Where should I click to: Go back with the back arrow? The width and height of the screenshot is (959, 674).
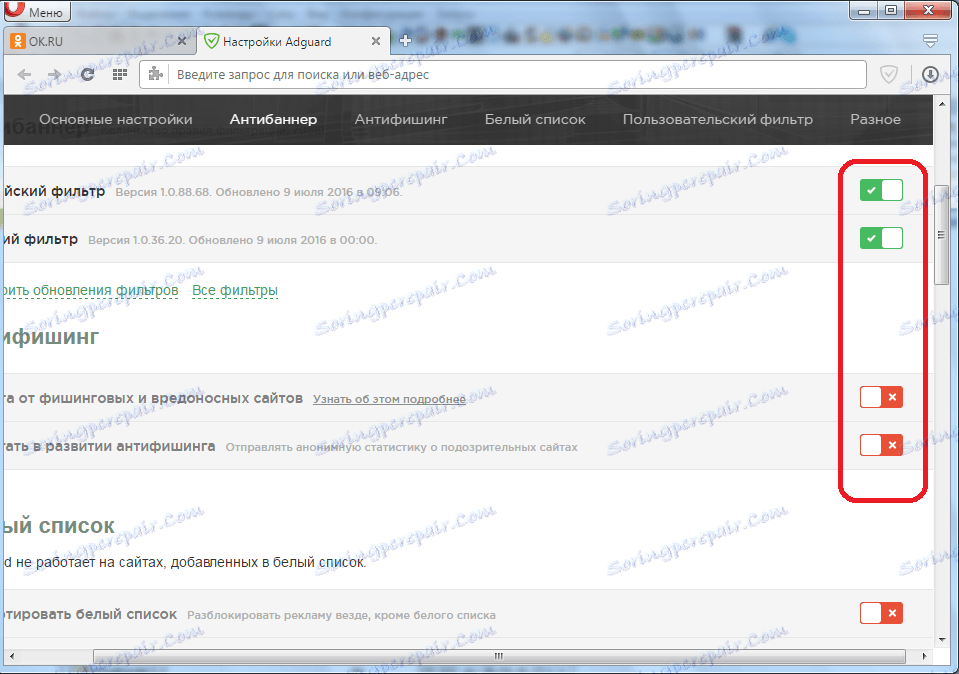(24, 75)
